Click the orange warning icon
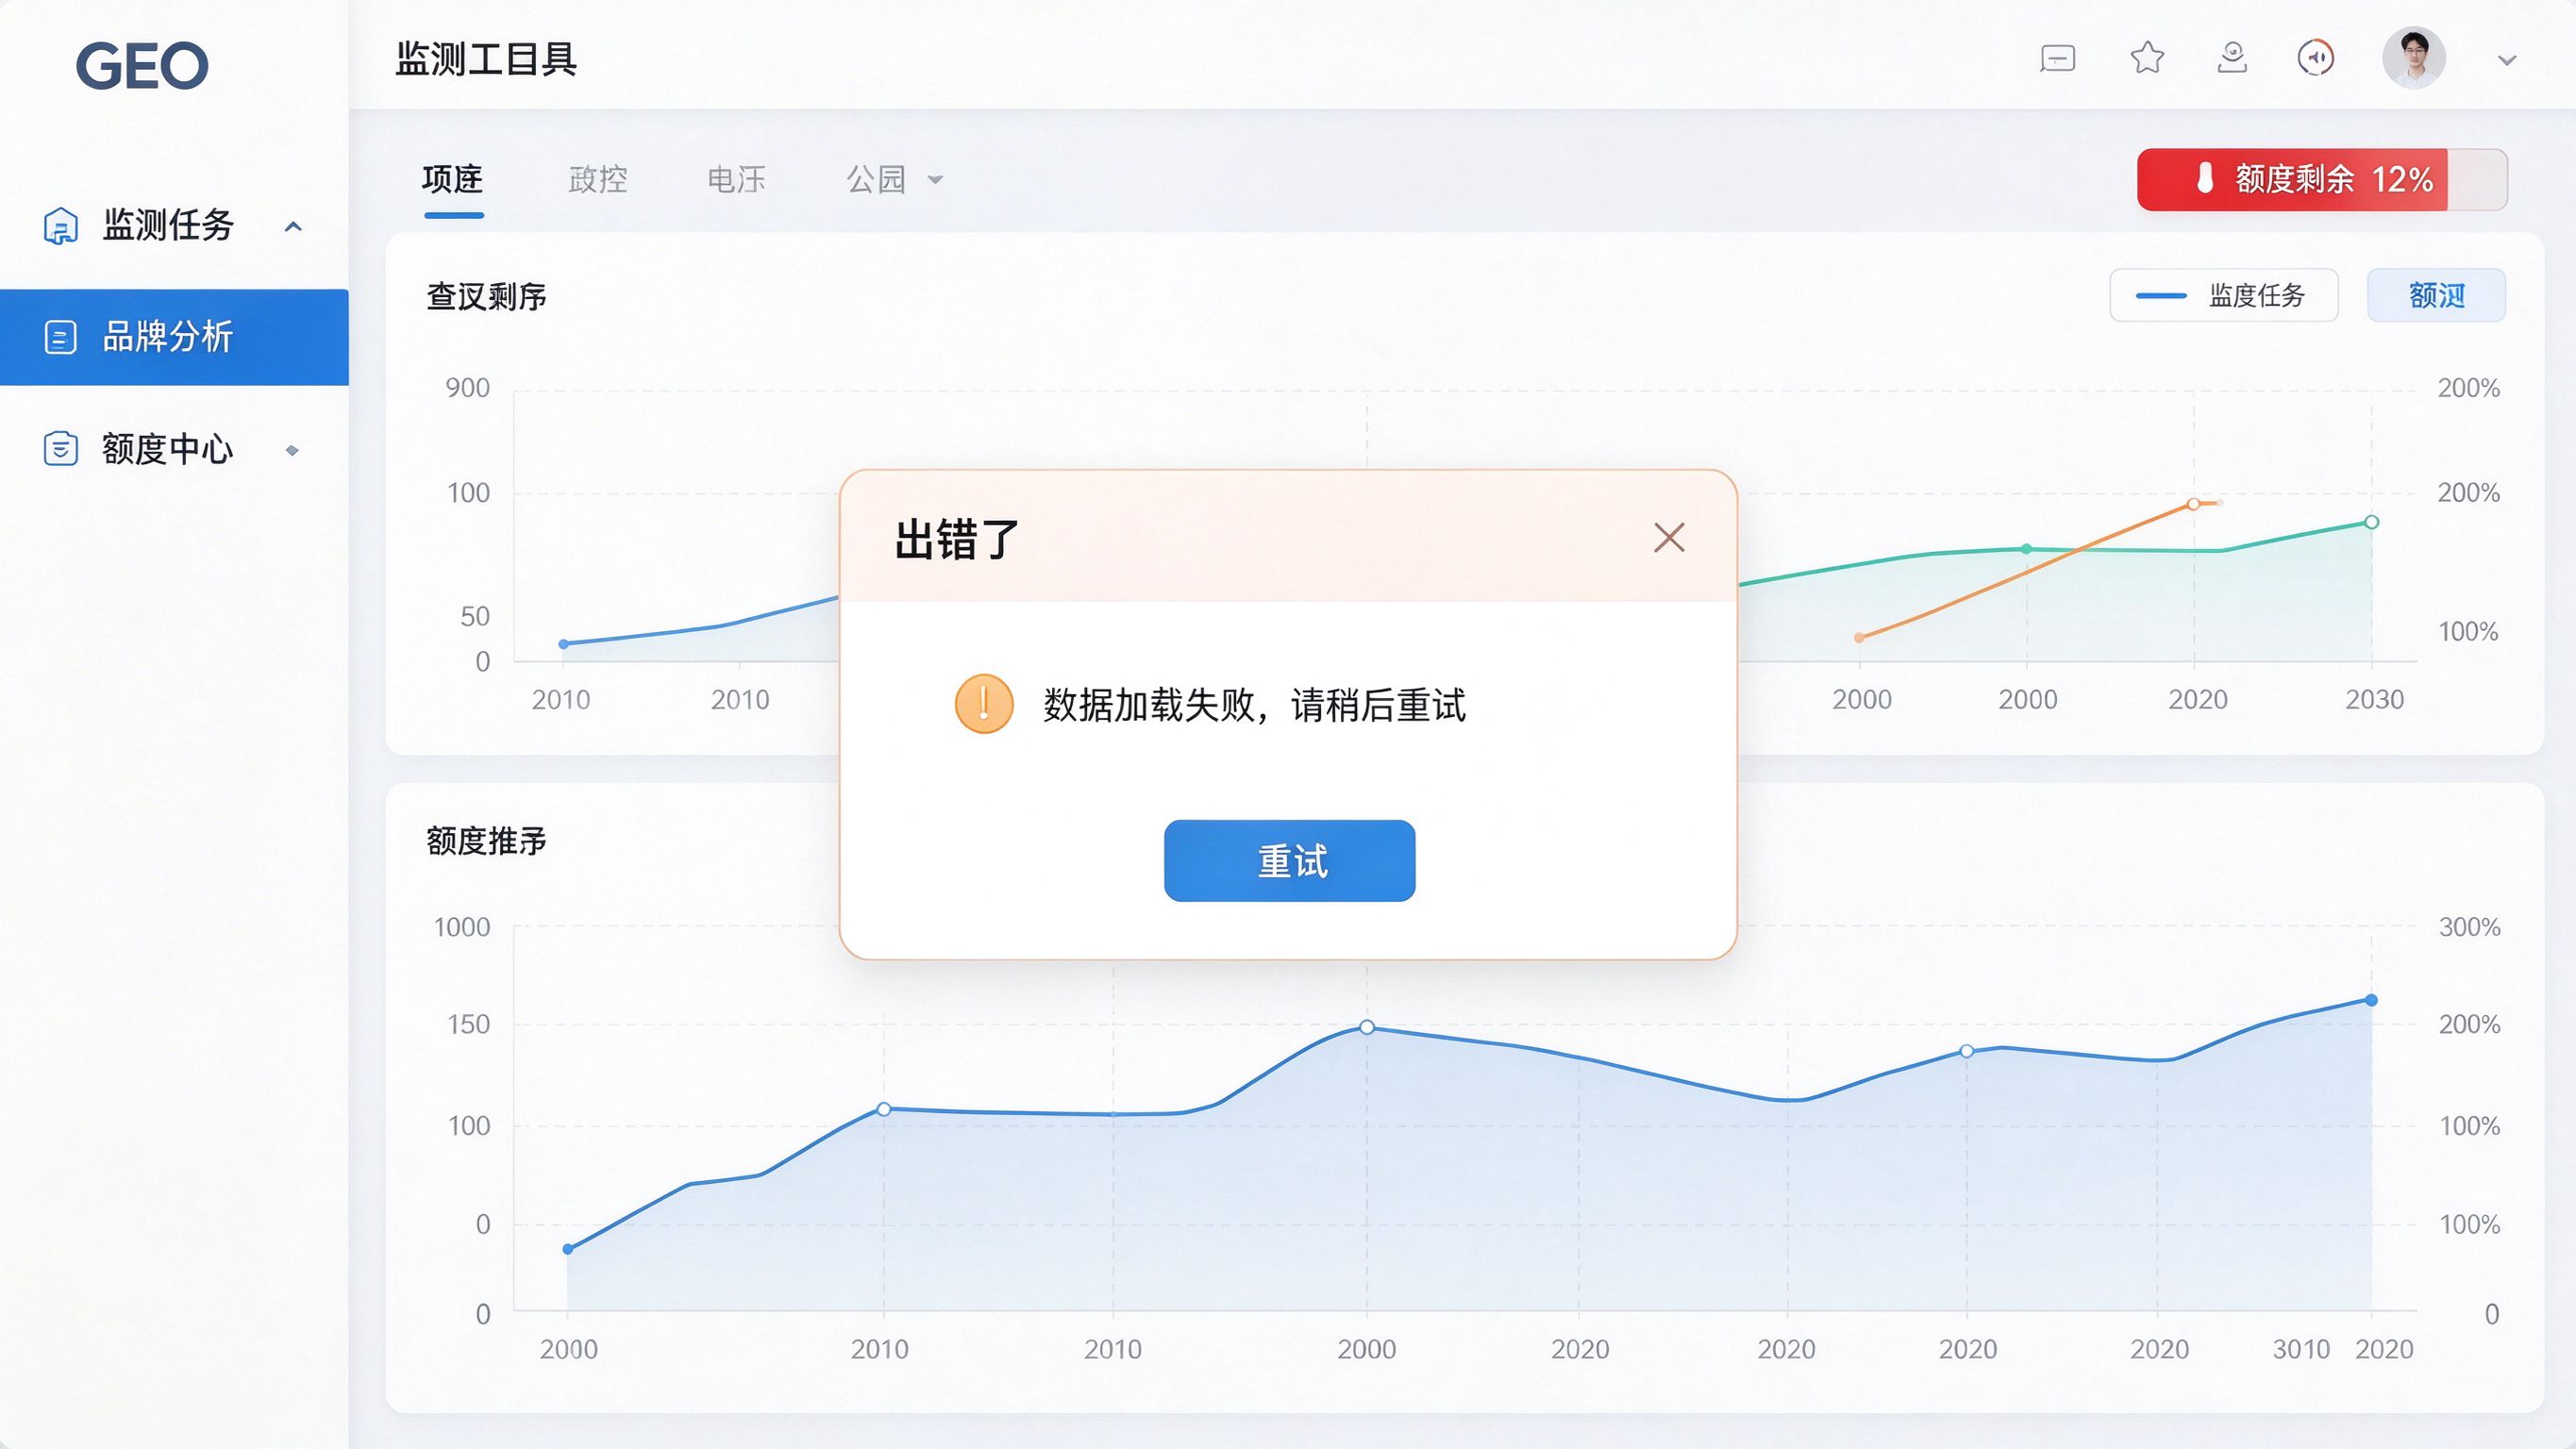This screenshot has width=2576, height=1449. (x=984, y=704)
